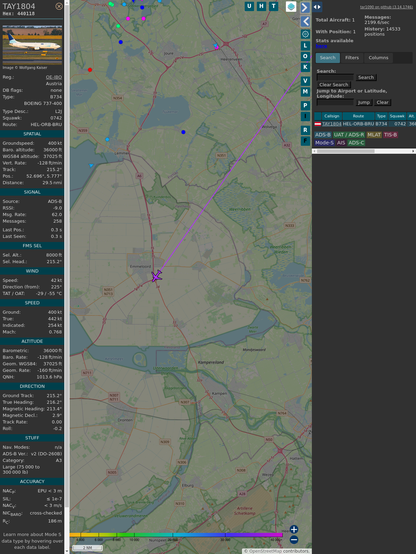Toggle the H map button
Image resolution: width=416 pixels, height=554 pixels.
pyautogui.click(x=261, y=6)
